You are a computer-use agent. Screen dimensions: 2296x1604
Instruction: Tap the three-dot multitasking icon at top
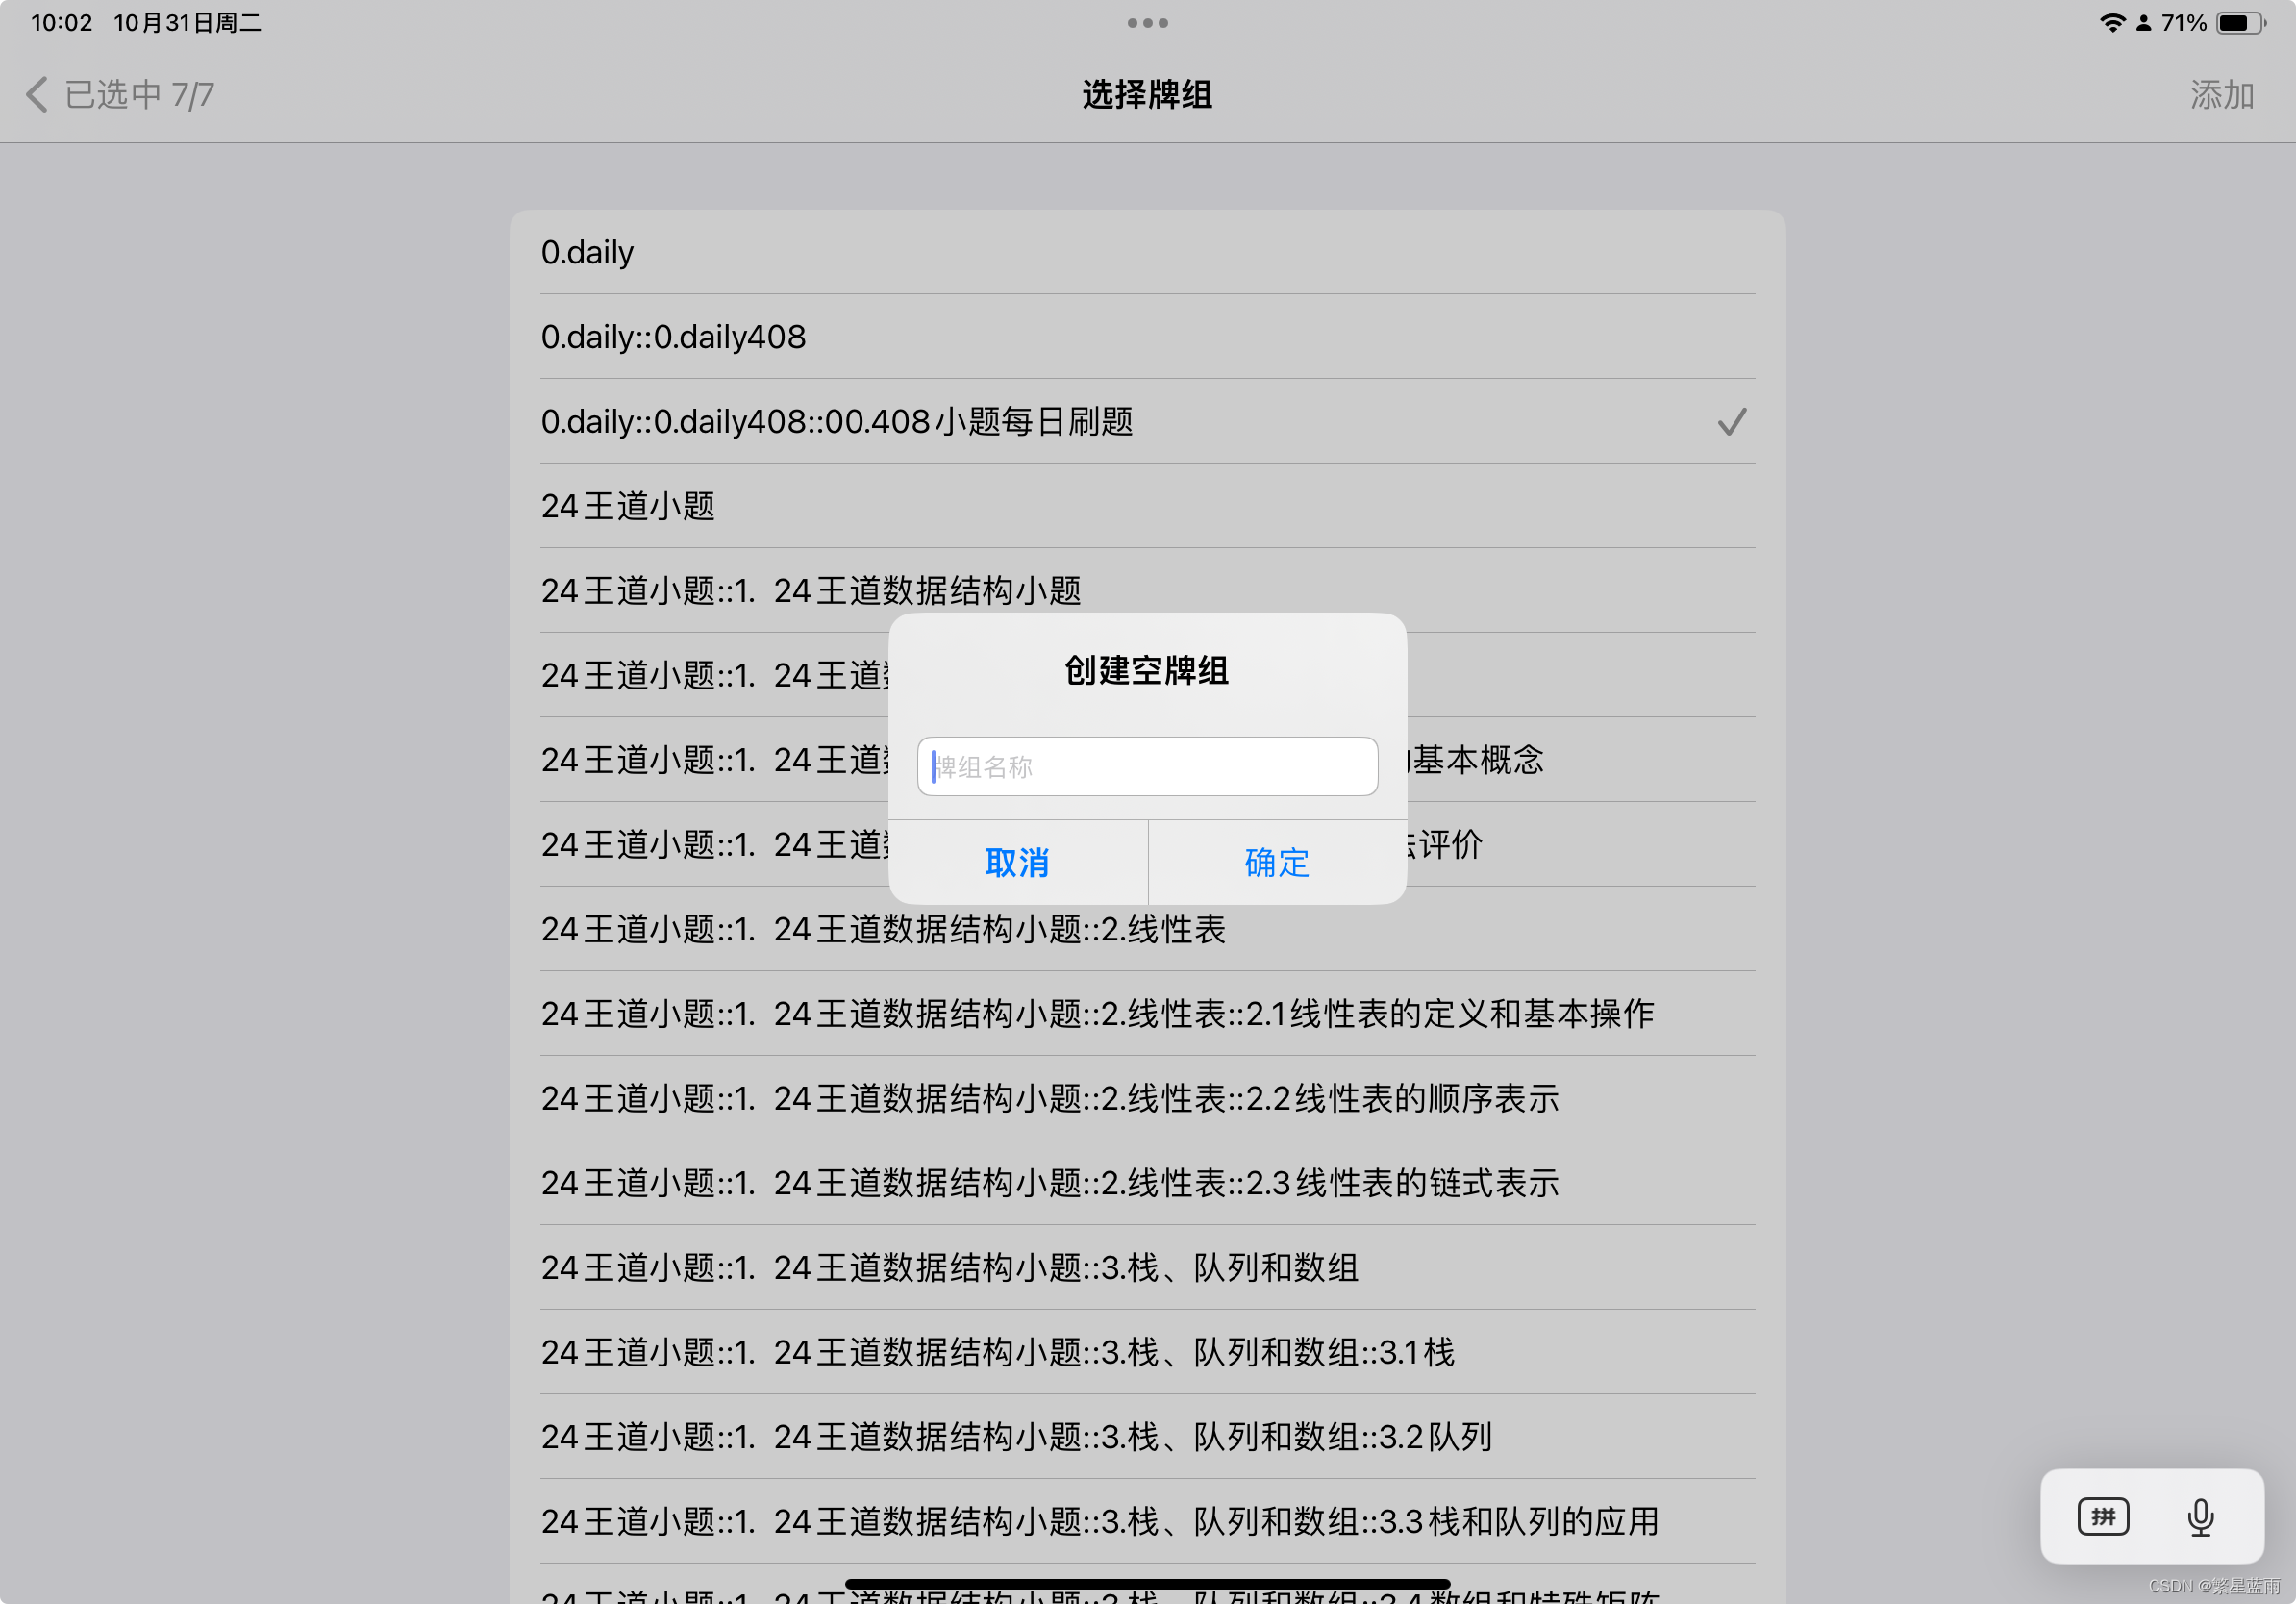pyautogui.click(x=1147, y=23)
